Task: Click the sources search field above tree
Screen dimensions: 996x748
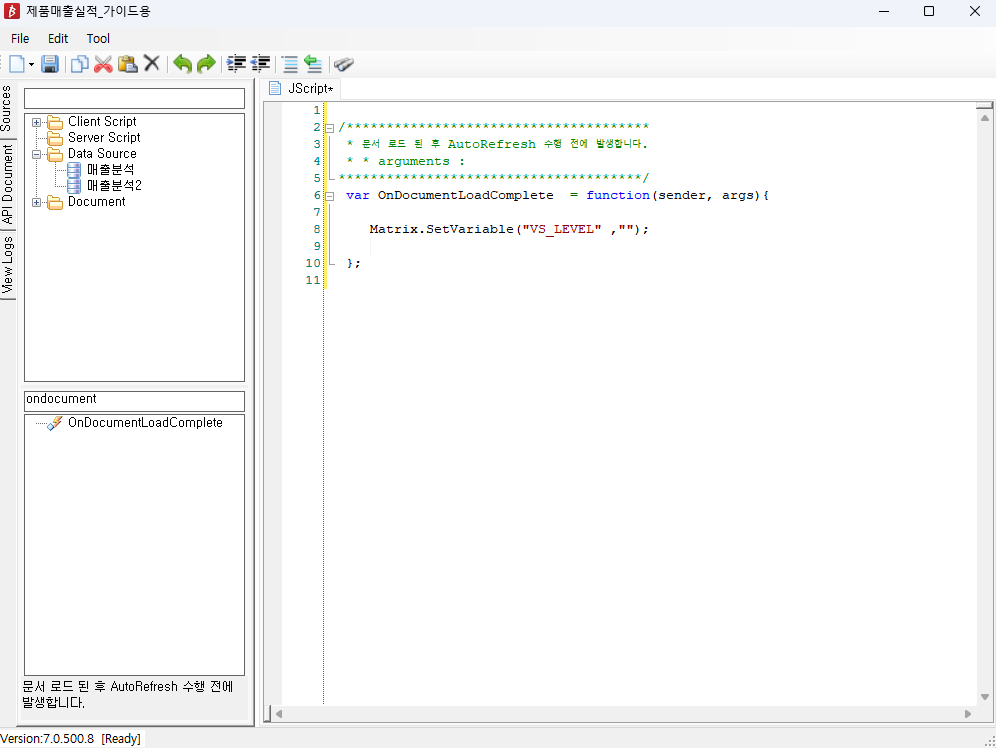Action: (x=134, y=98)
